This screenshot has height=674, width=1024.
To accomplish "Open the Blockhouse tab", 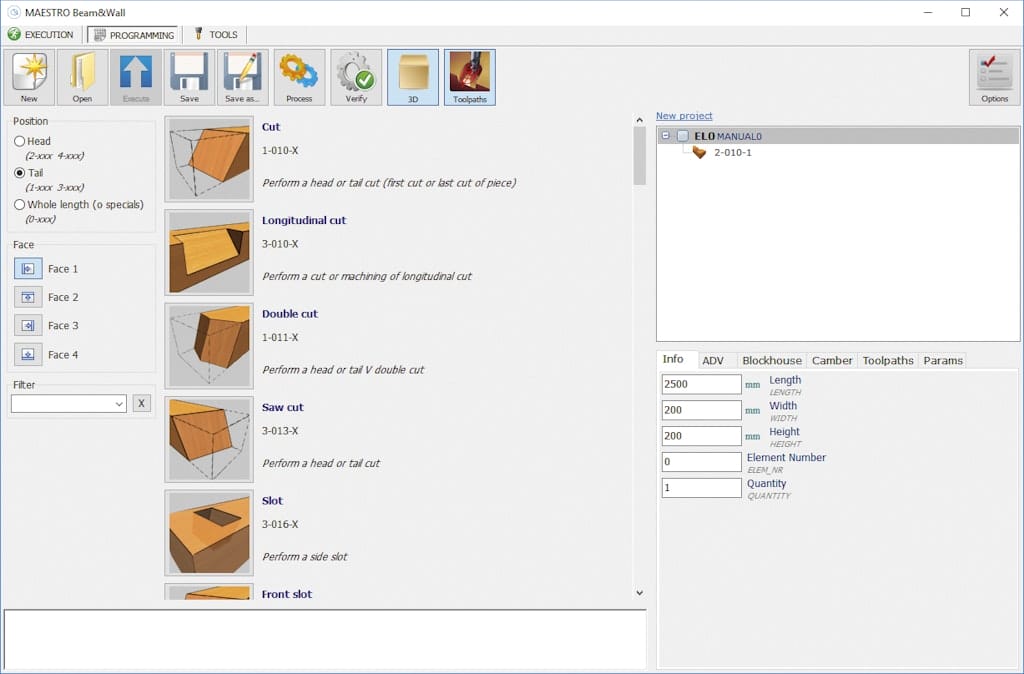I will pyautogui.click(x=771, y=360).
